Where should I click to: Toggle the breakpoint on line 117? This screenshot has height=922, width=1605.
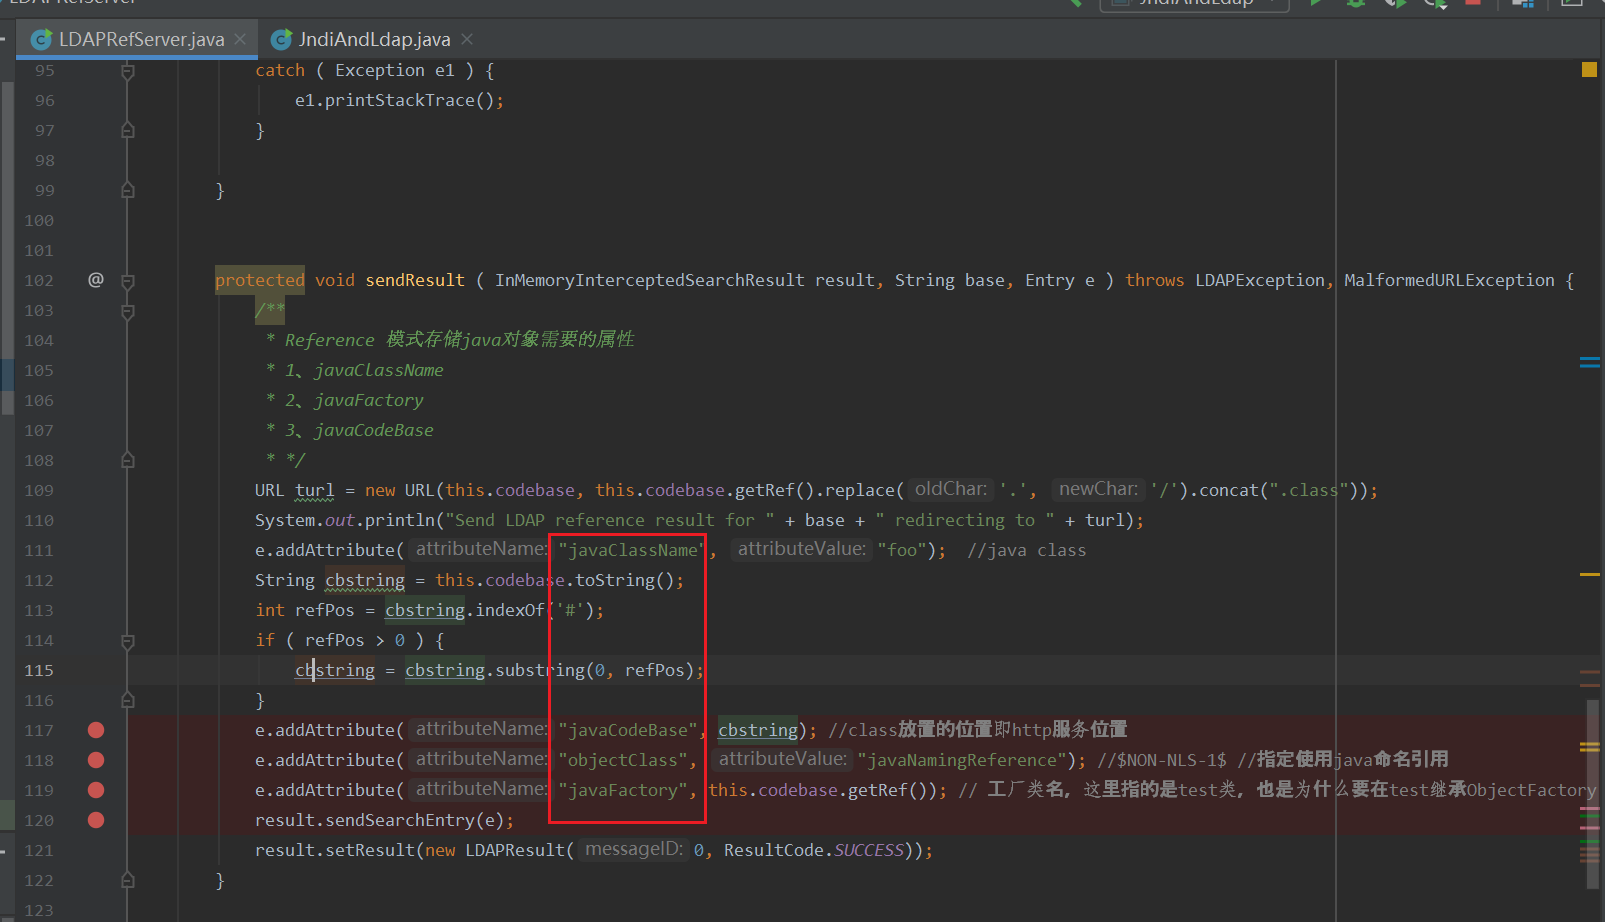[96, 730]
